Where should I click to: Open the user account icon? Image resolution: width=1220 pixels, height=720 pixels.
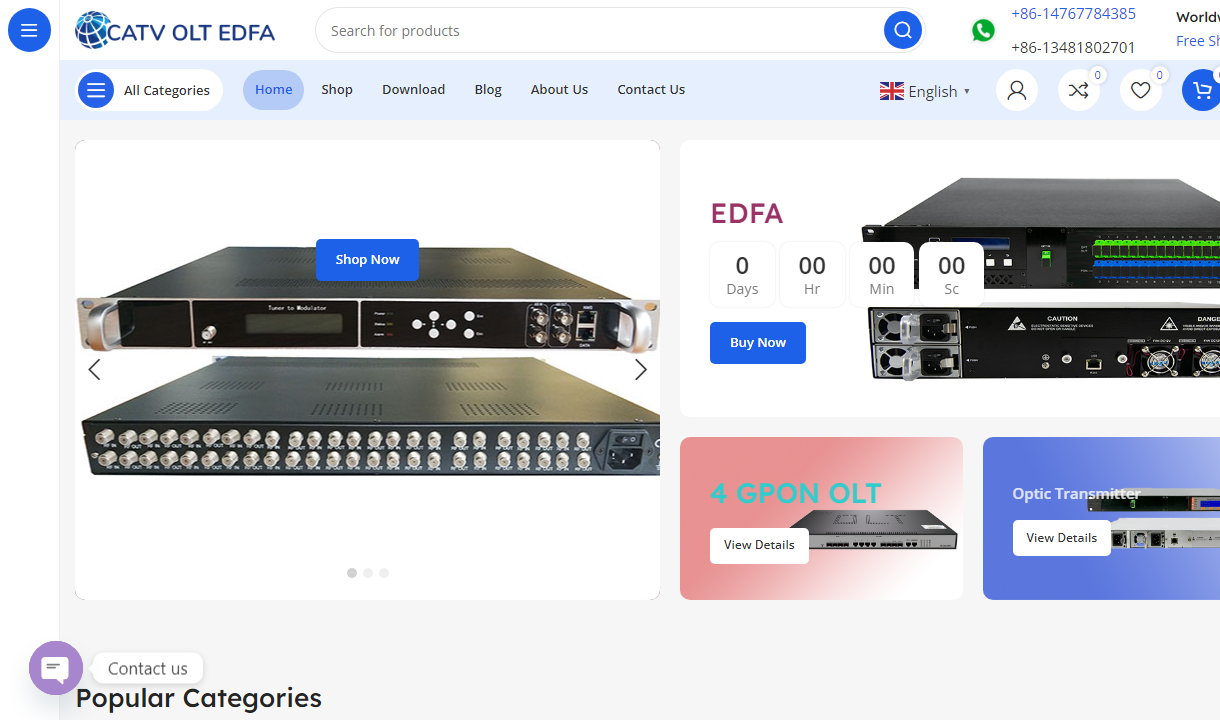click(x=1017, y=90)
